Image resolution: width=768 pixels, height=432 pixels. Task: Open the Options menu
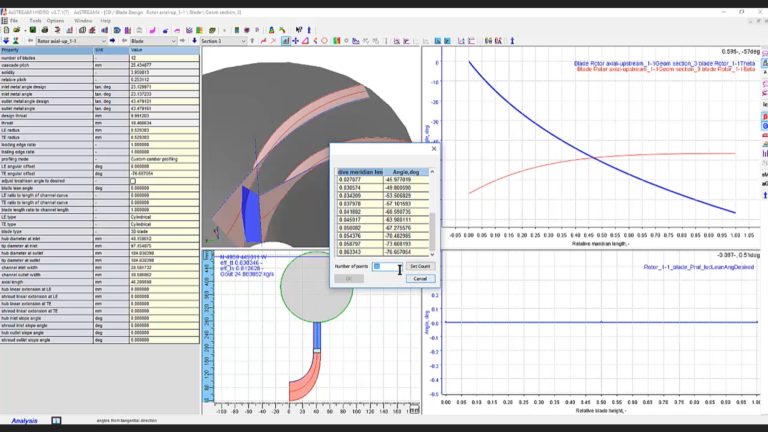pyautogui.click(x=55, y=21)
